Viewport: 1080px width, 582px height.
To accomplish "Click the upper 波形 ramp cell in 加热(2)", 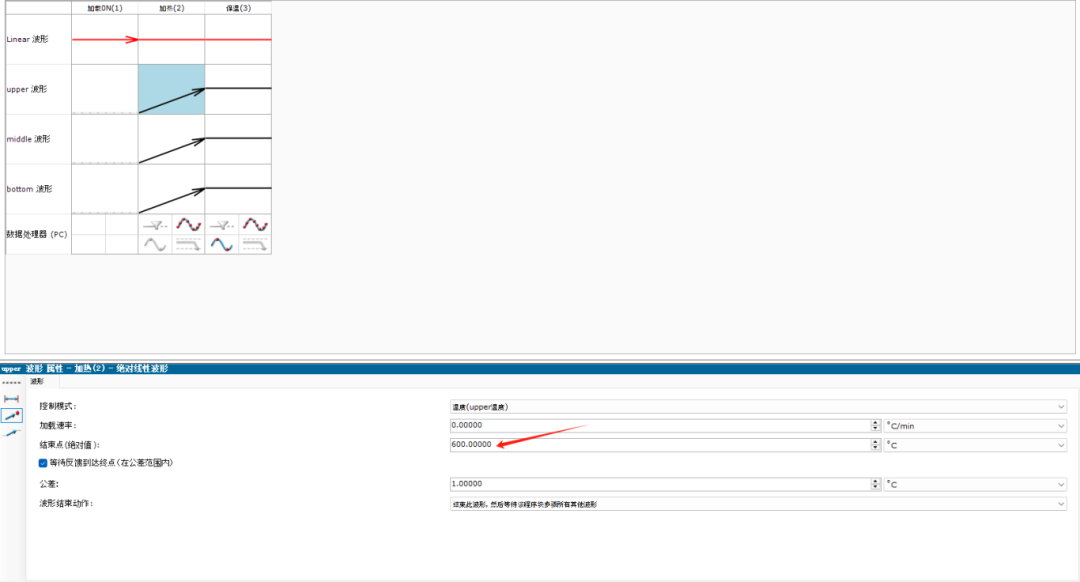I will pyautogui.click(x=171, y=90).
